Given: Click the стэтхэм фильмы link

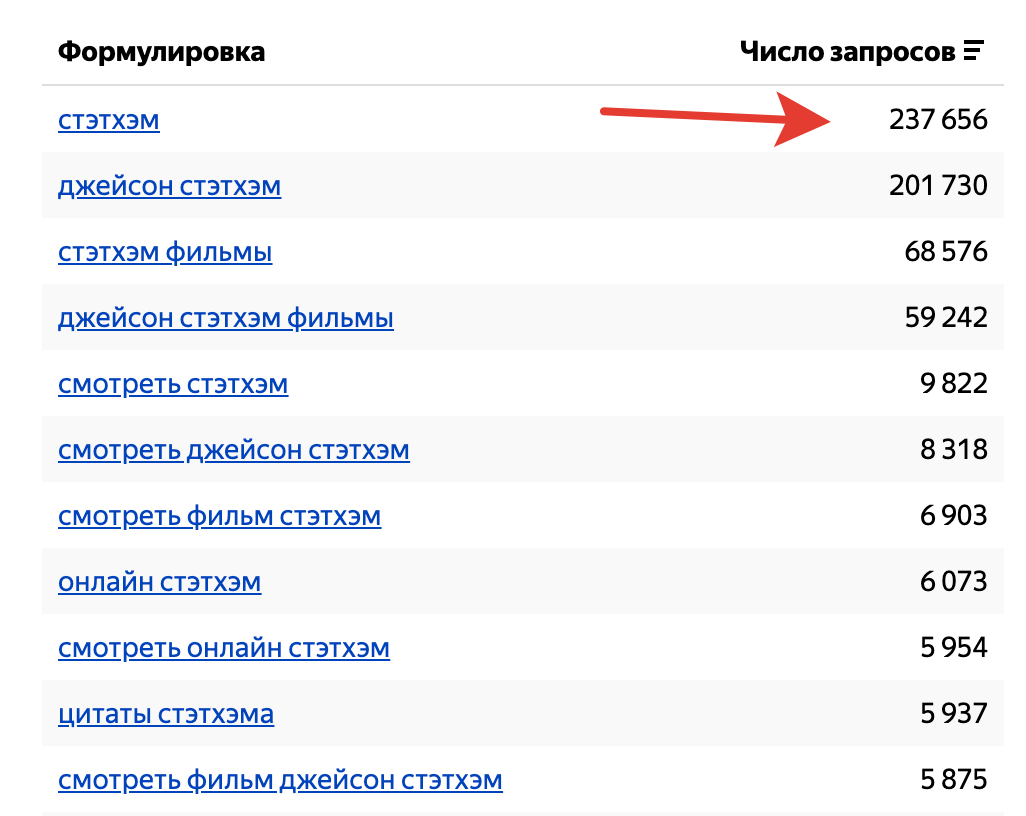Looking at the screenshot, I should [165, 253].
